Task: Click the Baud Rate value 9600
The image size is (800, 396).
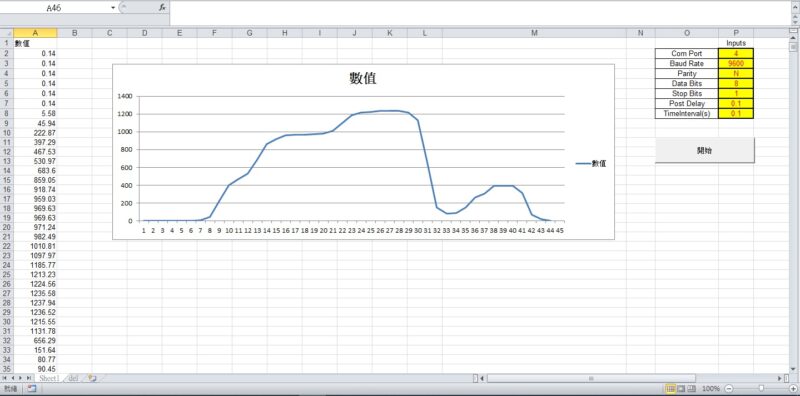Action: (736, 63)
